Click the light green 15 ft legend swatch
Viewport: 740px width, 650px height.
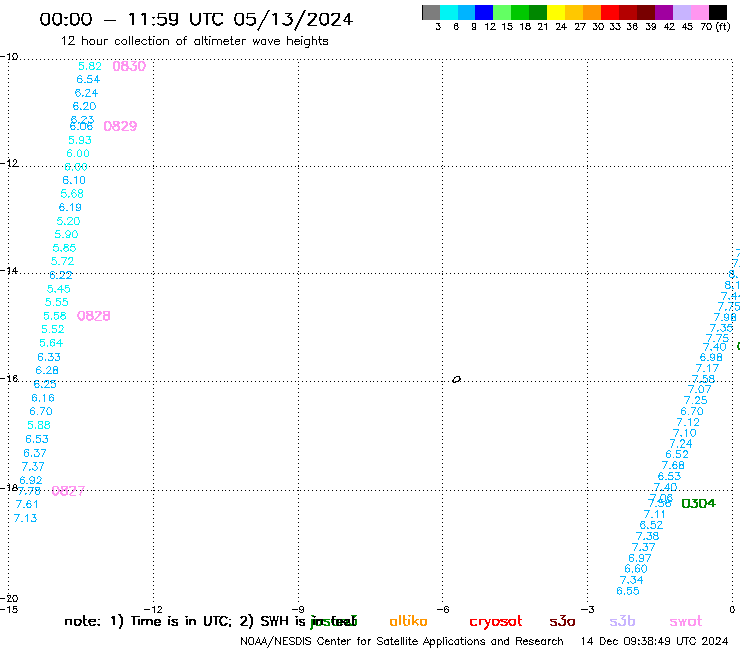(x=502, y=12)
